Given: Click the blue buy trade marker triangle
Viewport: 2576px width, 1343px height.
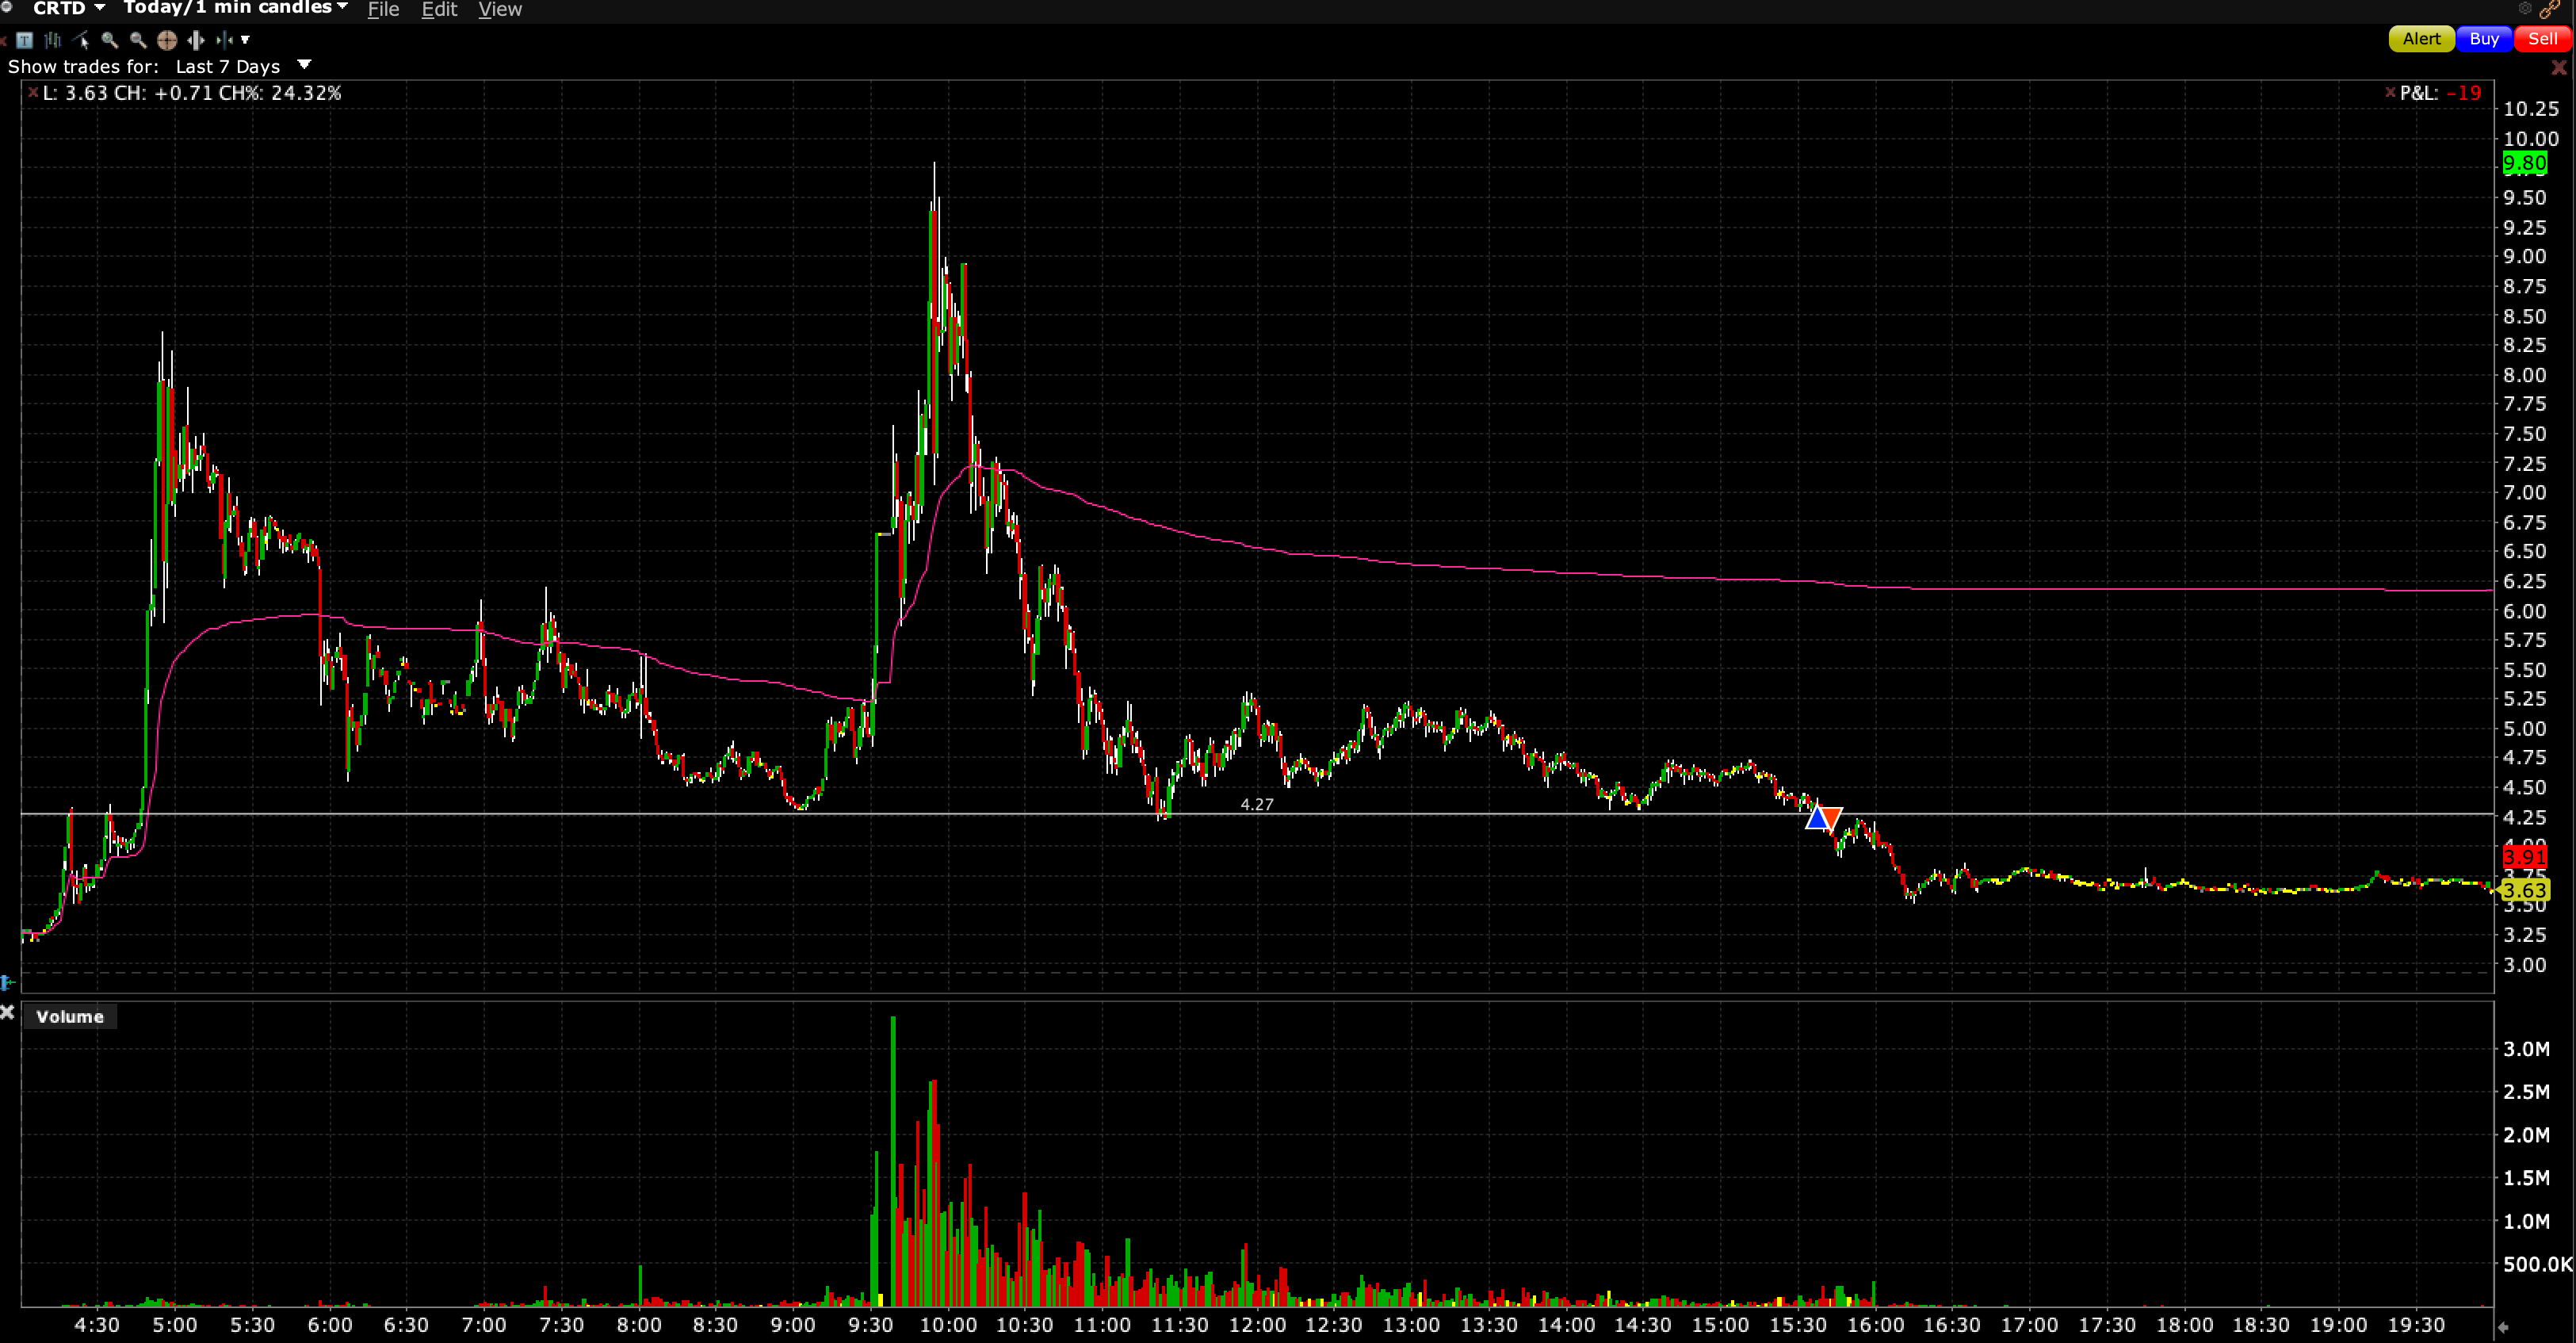Looking at the screenshot, I should (1816, 820).
